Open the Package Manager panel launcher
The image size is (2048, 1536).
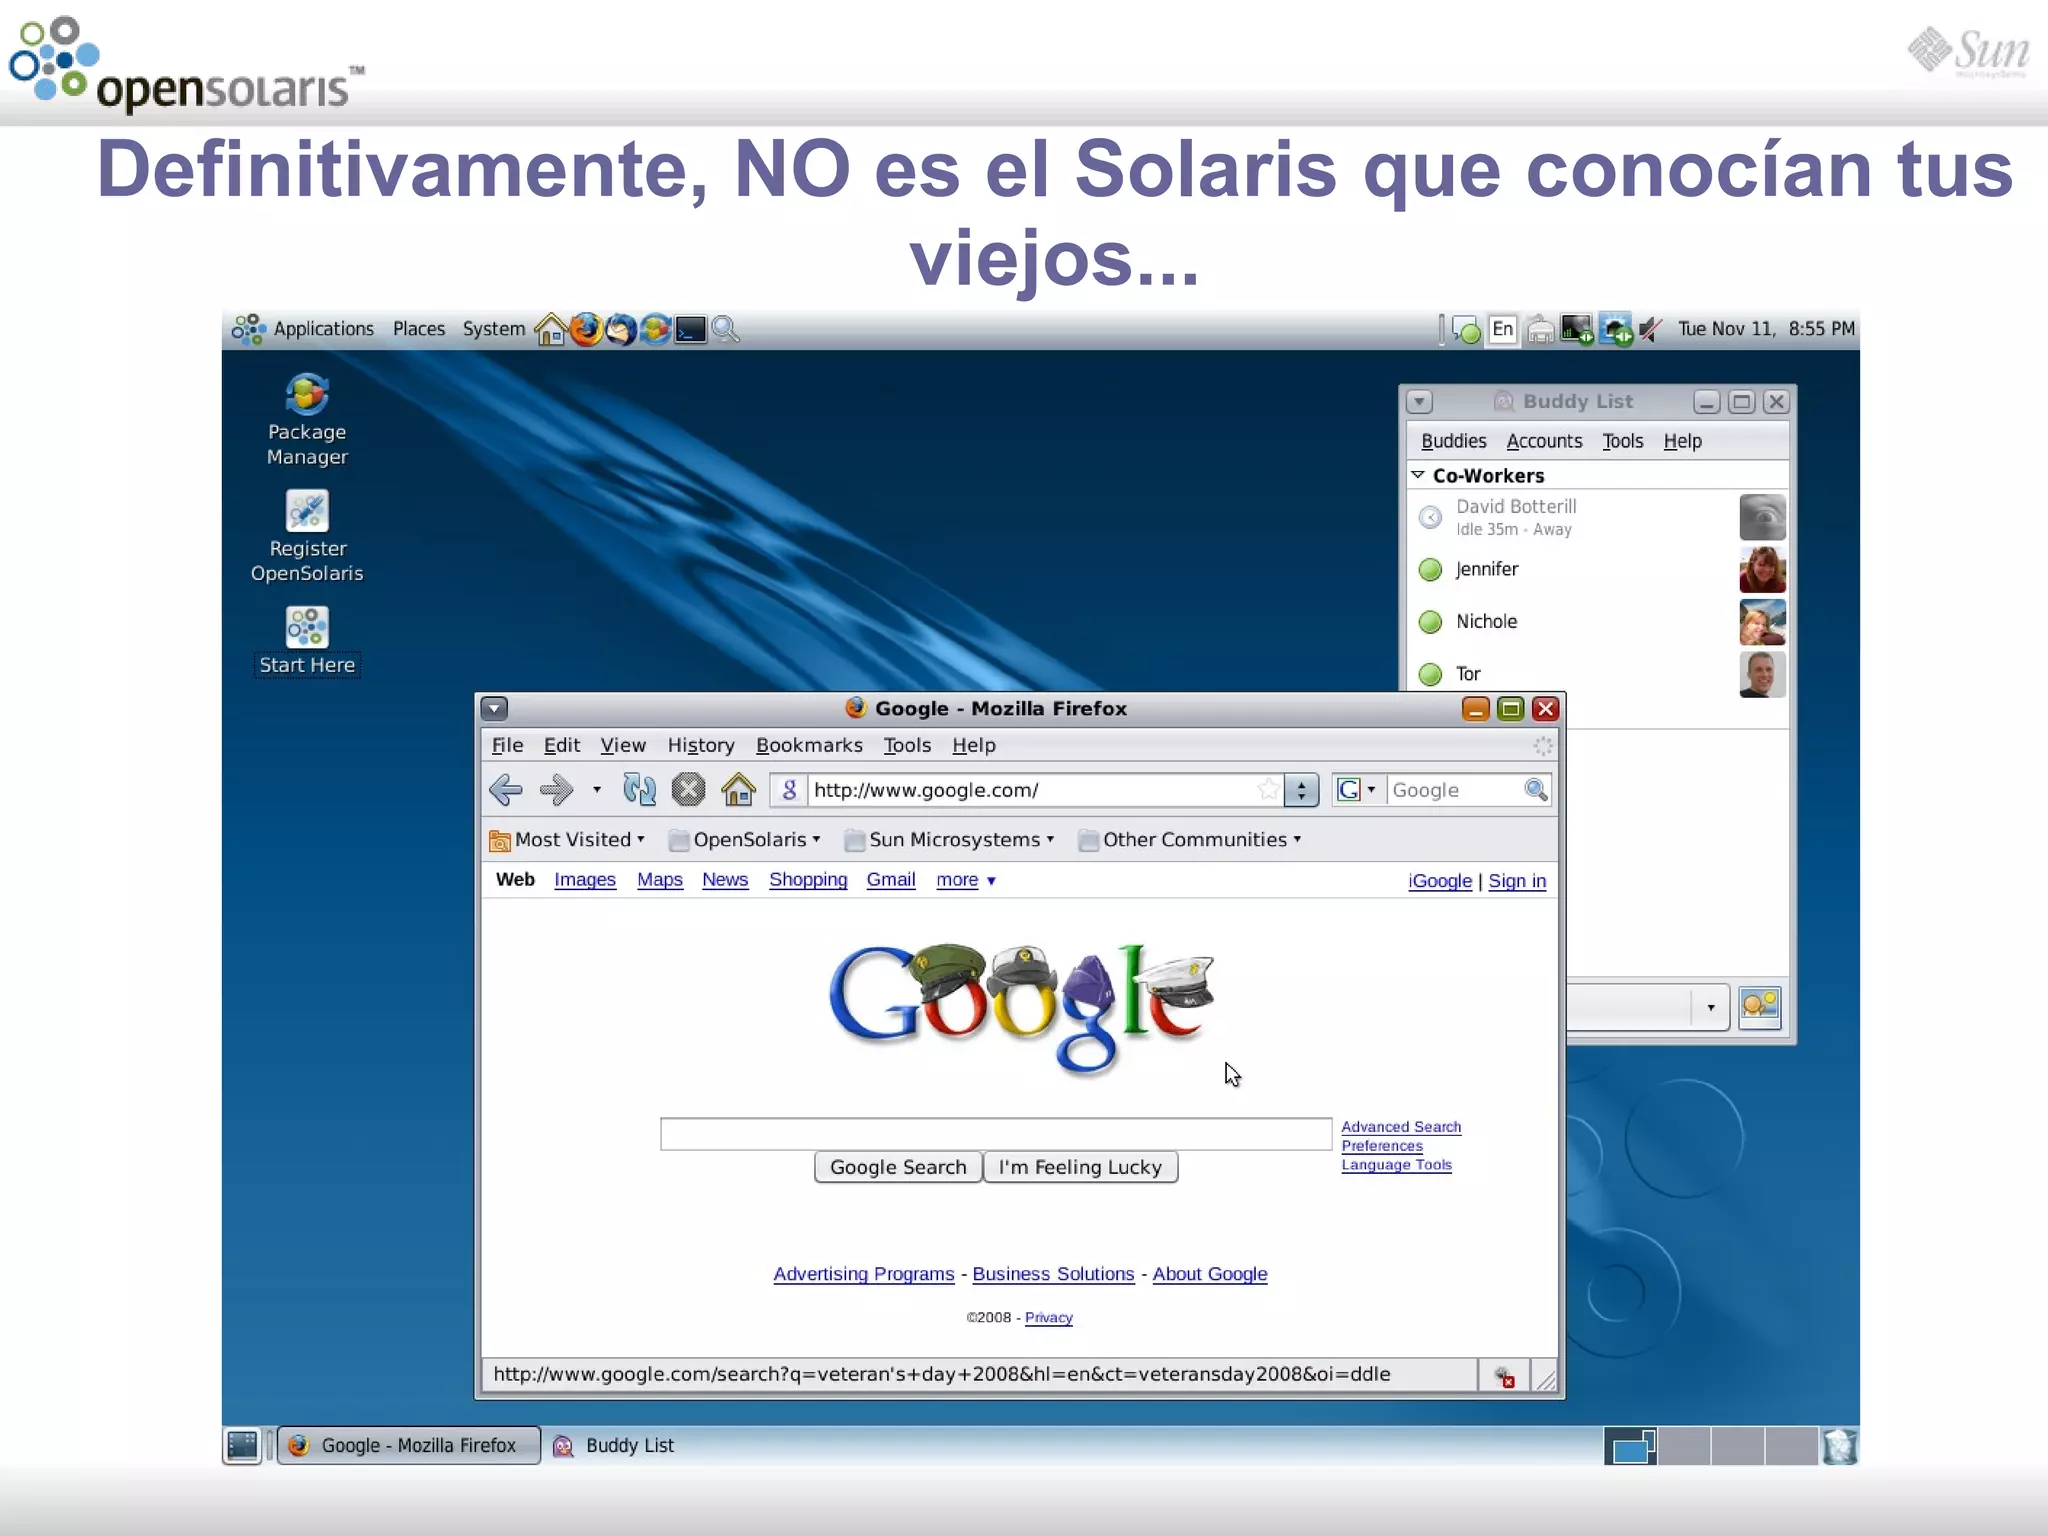(655, 329)
